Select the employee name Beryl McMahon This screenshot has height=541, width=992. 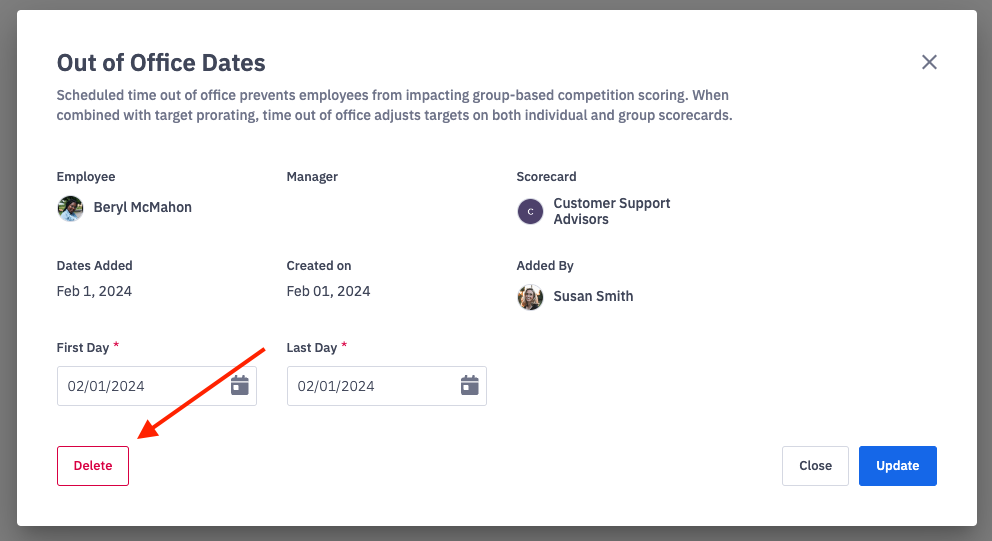142,208
